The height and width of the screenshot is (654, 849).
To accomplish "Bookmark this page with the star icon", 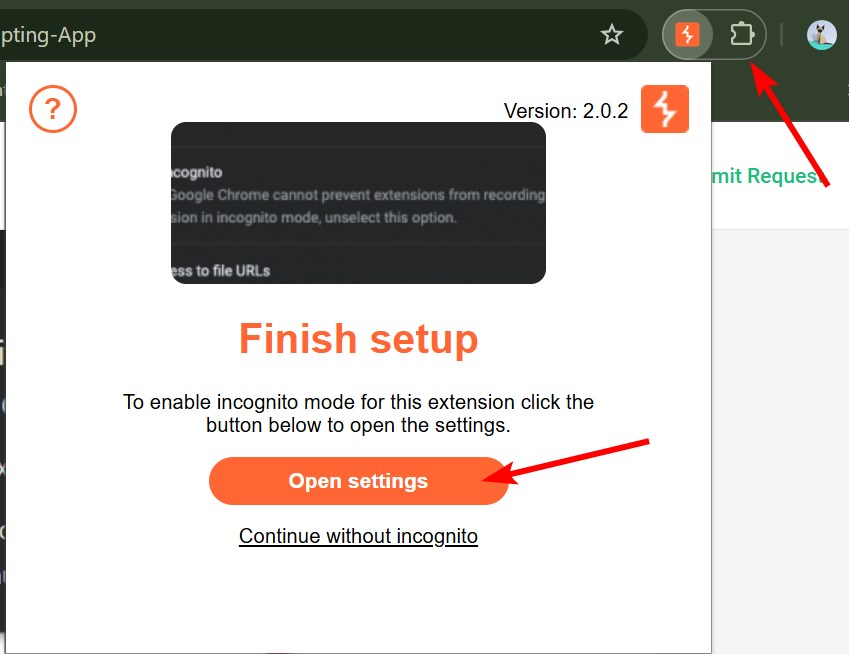I will 611,35.
